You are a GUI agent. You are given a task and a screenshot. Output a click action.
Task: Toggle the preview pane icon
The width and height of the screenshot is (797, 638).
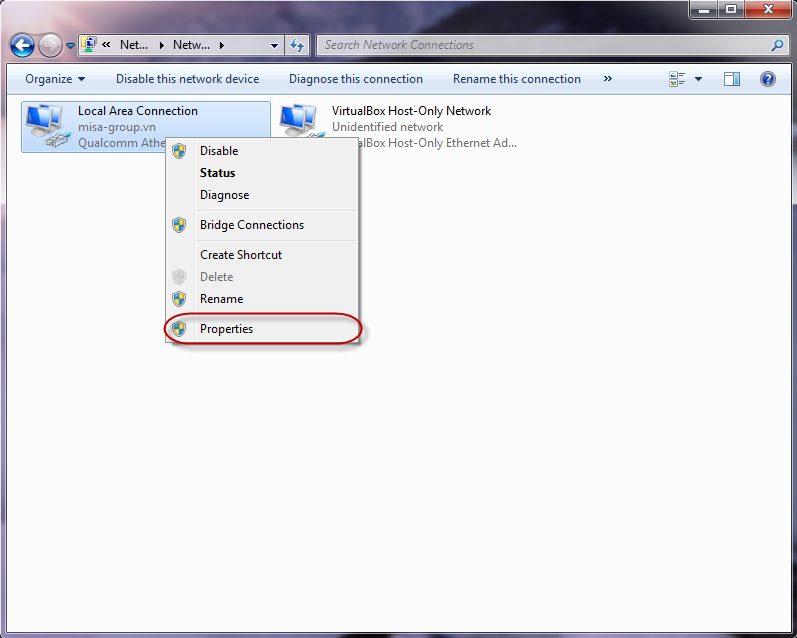tap(732, 79)
